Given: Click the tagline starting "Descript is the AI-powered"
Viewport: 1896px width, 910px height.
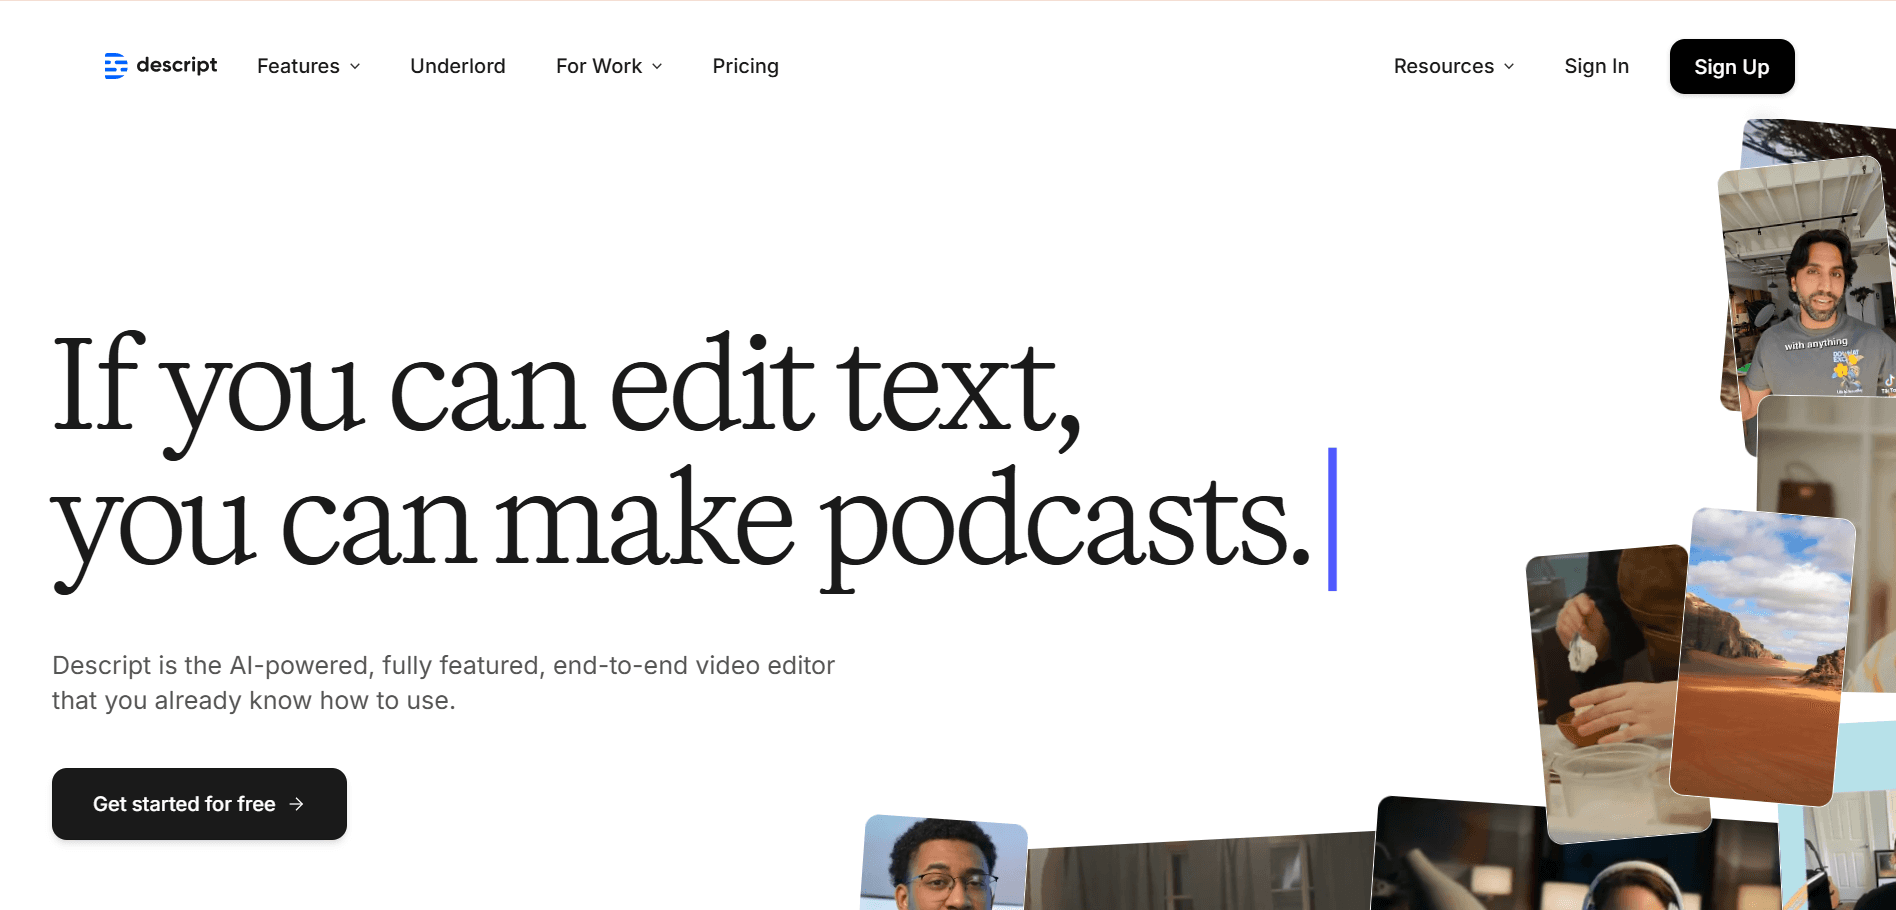Looking at the screenshot, I should pyautogui.click(x=443, y=683).
